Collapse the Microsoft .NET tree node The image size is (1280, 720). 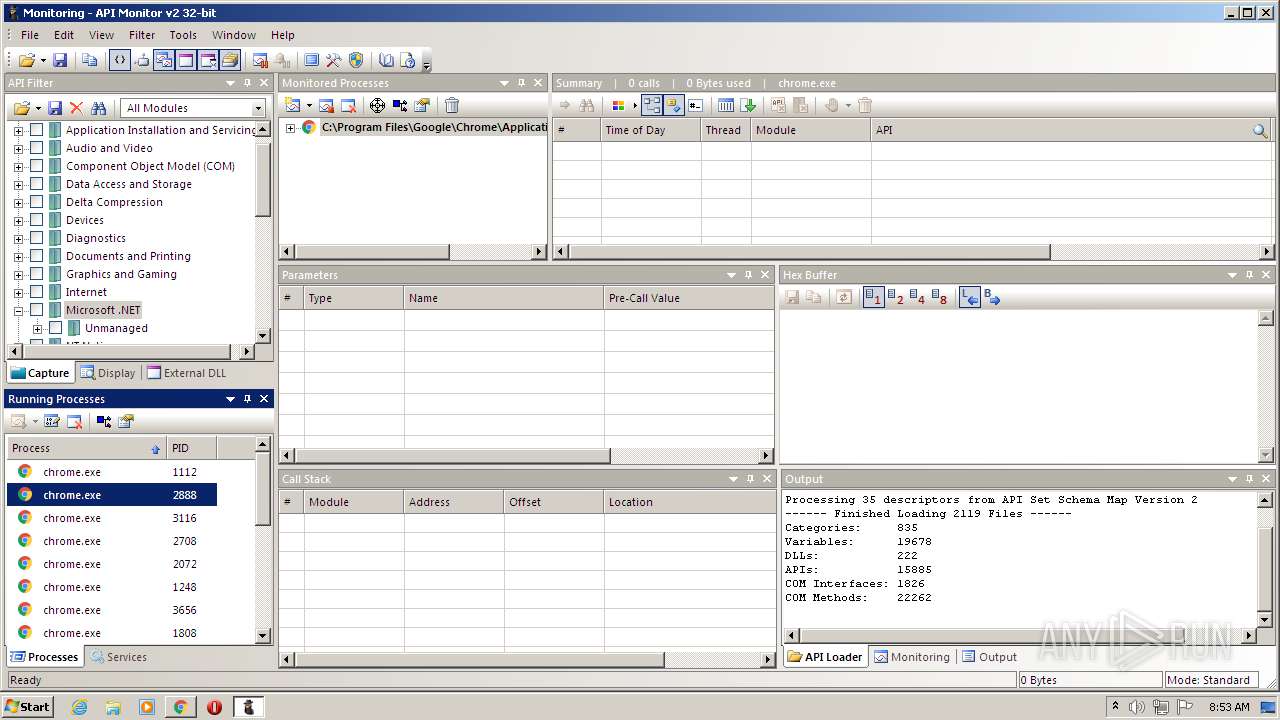pos(18,310)
